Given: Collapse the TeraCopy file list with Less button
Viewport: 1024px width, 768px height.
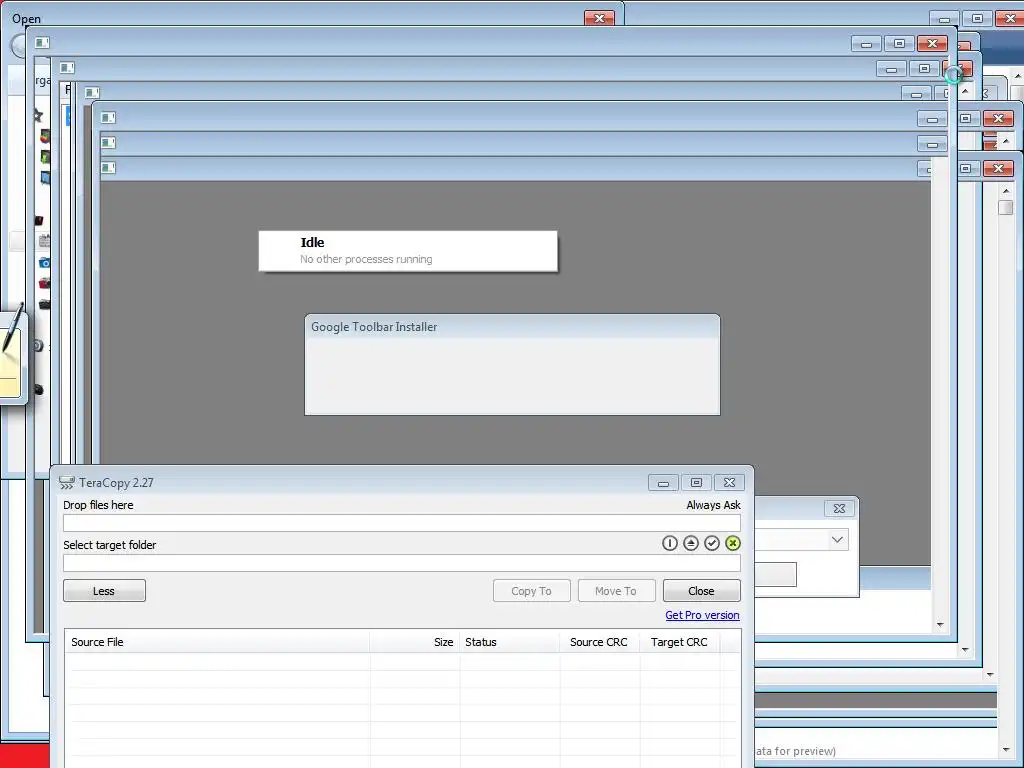Looking at the screenshot, I should [x=104, y=590].
